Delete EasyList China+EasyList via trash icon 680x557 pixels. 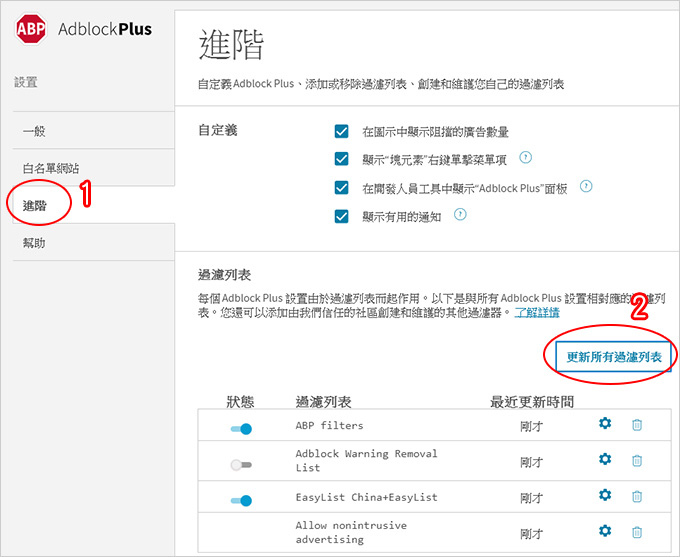637,496
